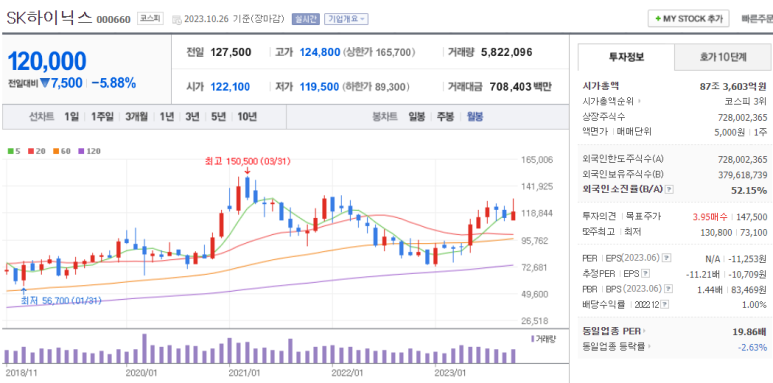Click the -5.88% change rate
This screenshot has height=383, width=773.
click(113, 83)
